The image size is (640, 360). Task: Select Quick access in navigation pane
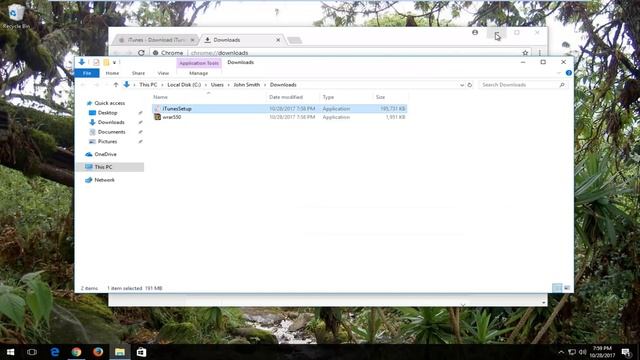pyautogui.click(x=109, y=103)
